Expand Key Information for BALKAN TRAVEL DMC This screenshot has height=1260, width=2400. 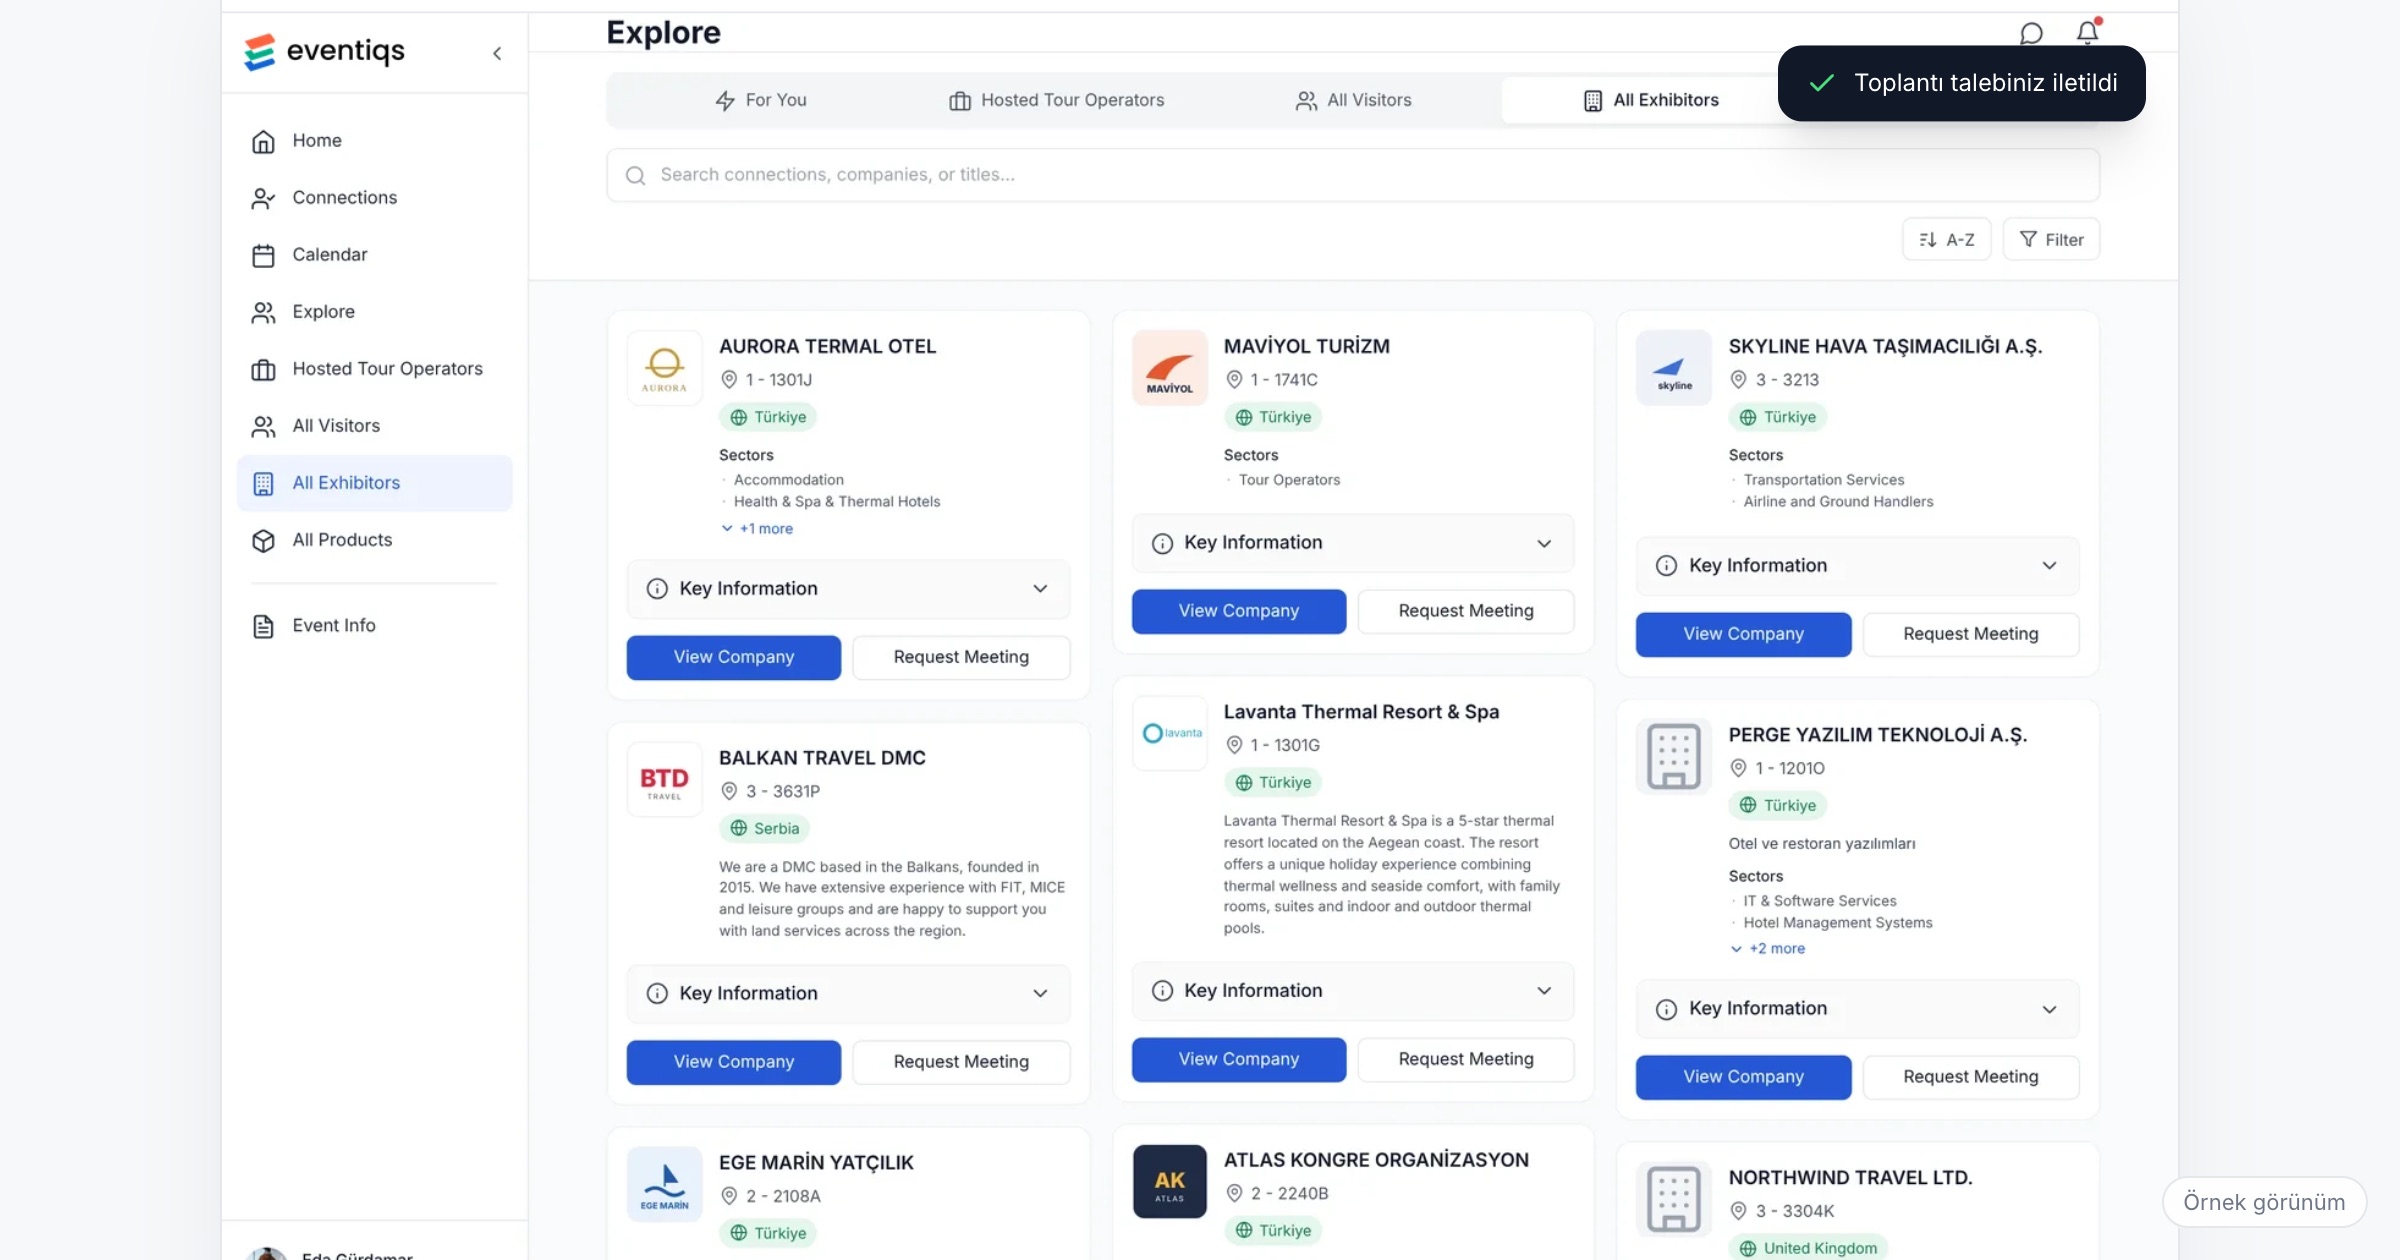(x=848, y=994)
